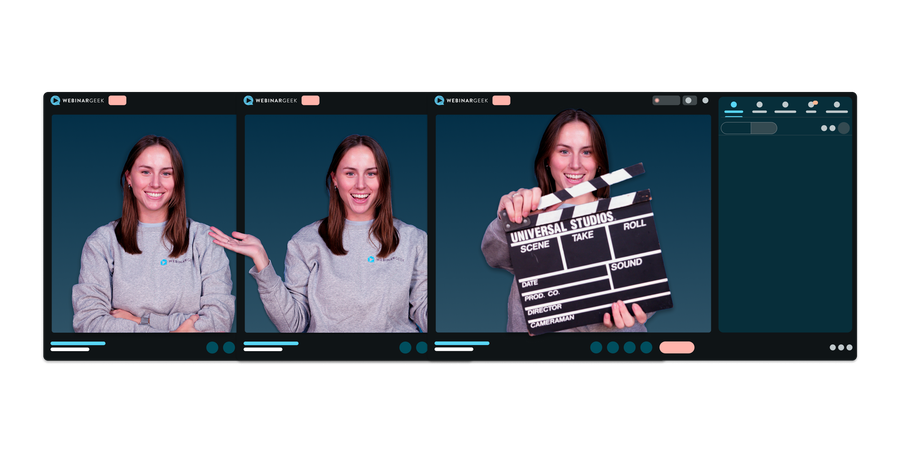This screenshot has width=900, height=453.
Task: Click the first round control below the clapperboard video
Action: pos(596,347)
